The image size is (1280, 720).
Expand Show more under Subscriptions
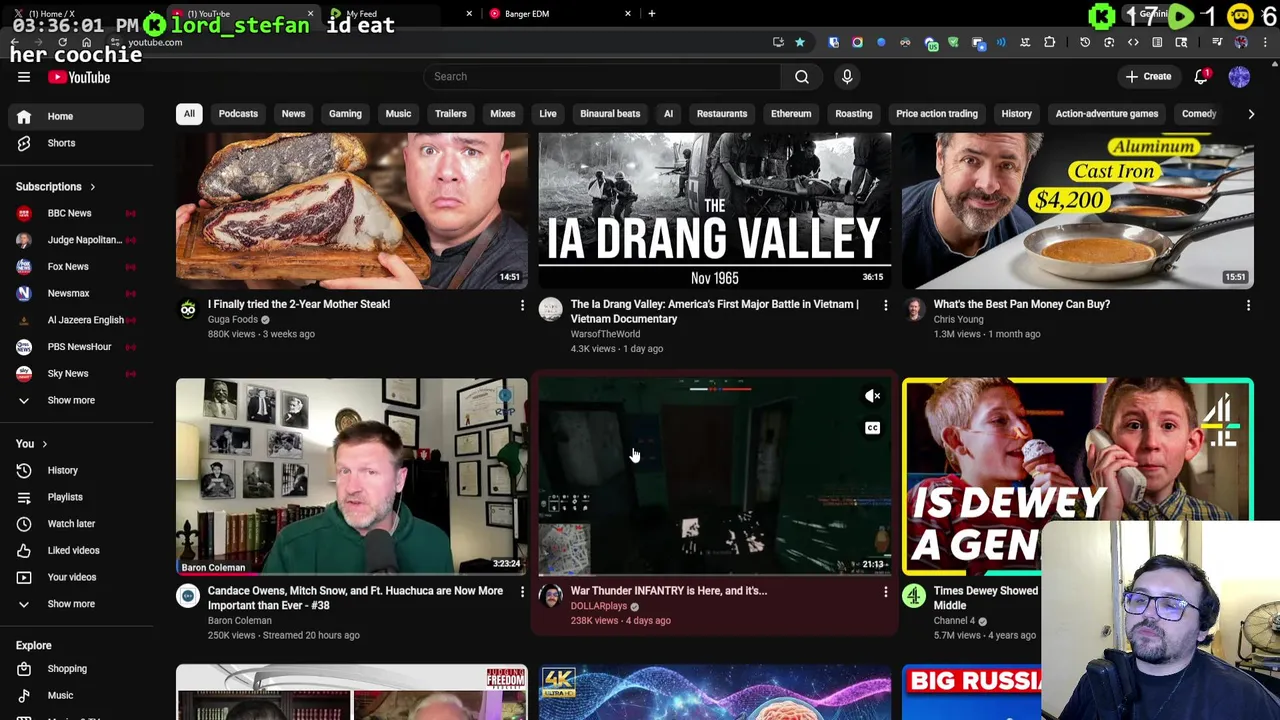tap(76, 400)
